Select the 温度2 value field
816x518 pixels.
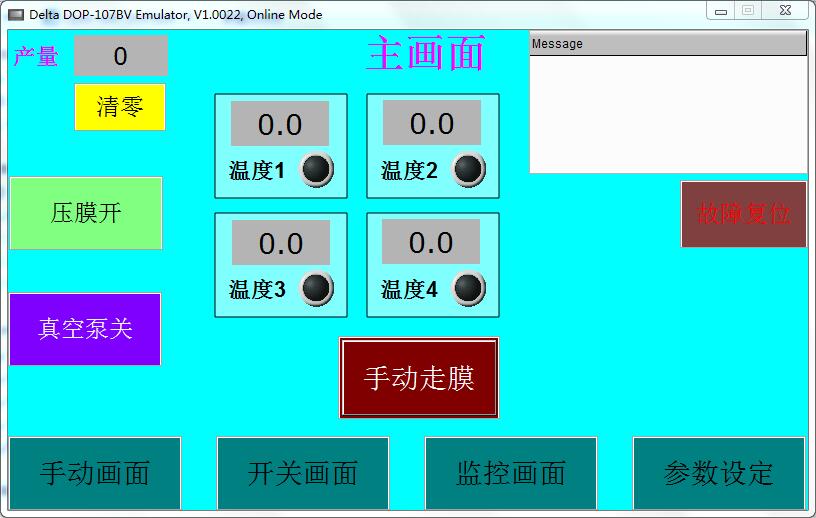[x=432, y=123]
